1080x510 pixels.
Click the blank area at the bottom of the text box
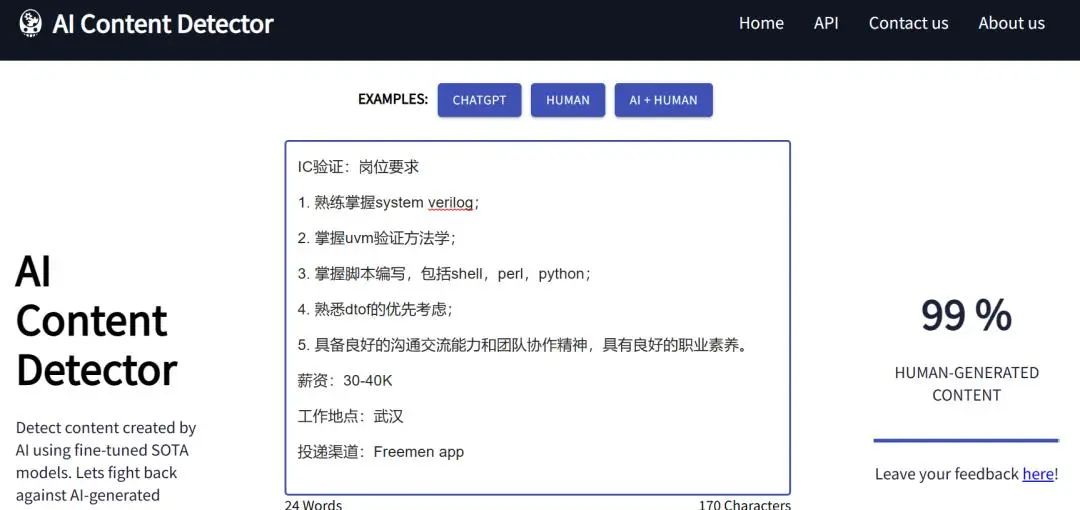pyautogui.click(x=537, y=477)
